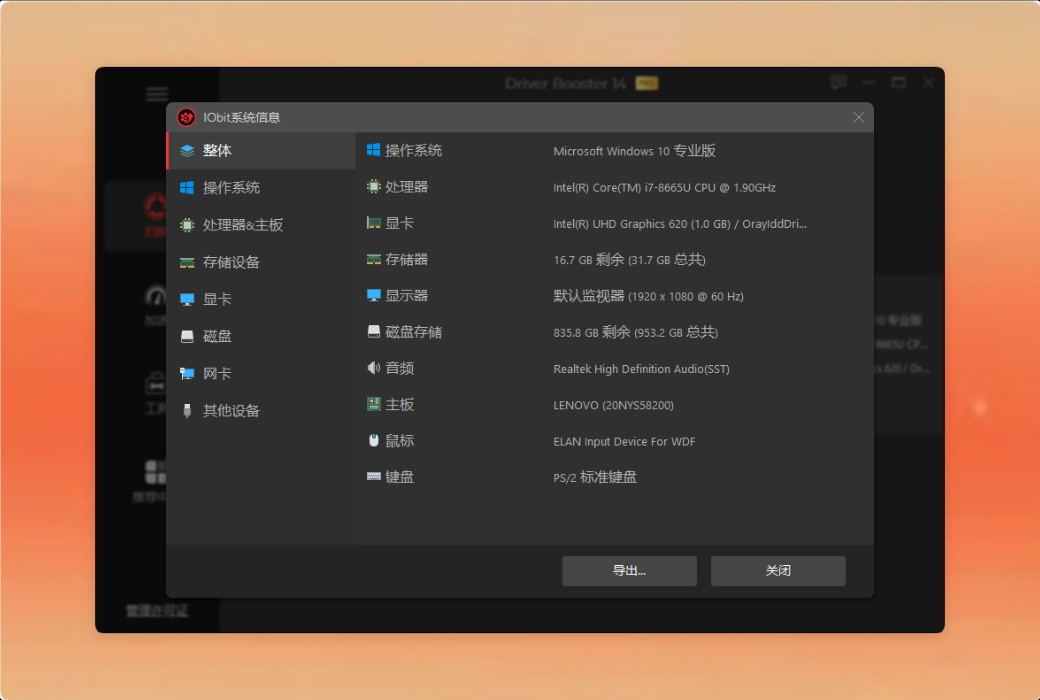Click Realtek High Definition Audio(SST) text

[x=641, y=369]
